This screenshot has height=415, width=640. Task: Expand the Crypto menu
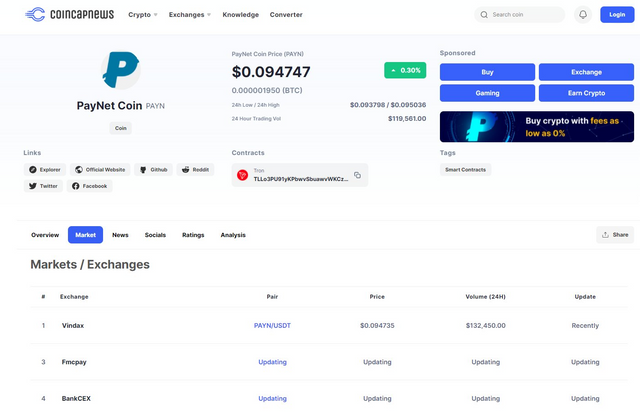pyautogui.click(x=143, y=15)
